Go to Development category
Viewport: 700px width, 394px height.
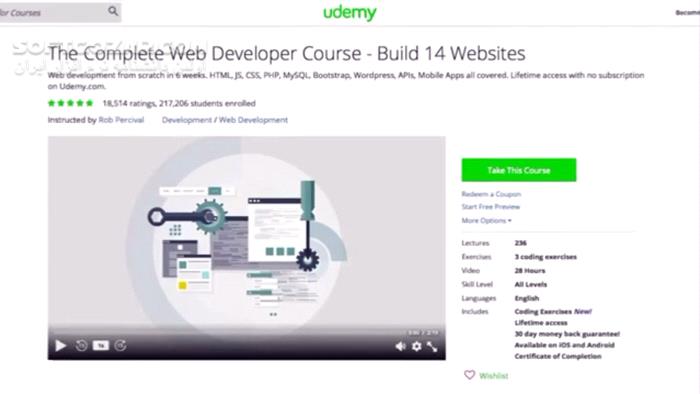[187, 120]
